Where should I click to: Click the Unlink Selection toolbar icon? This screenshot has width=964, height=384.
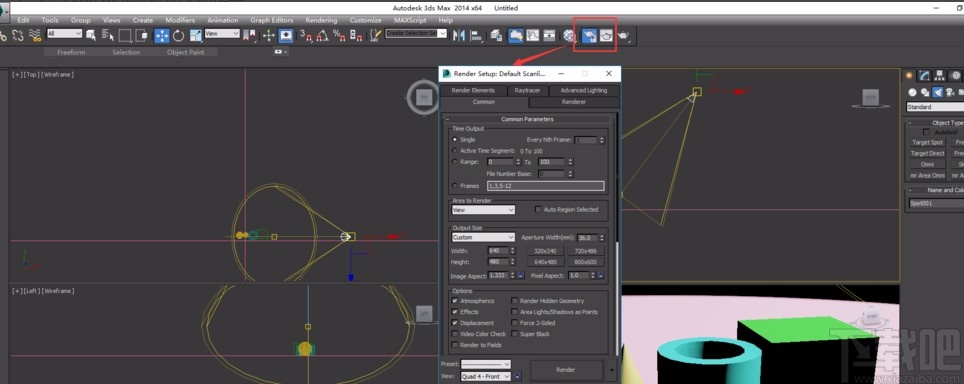tap(17, 35)
